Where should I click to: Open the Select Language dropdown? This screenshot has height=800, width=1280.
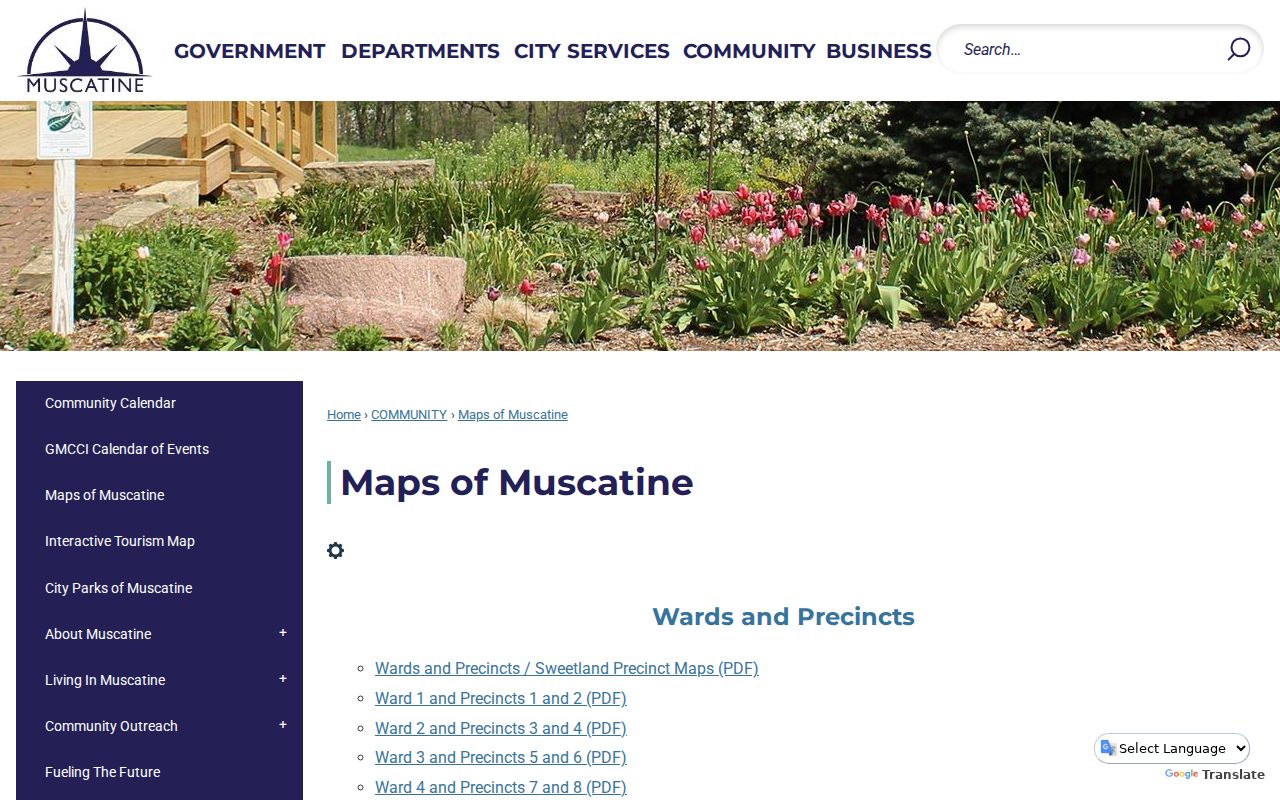(1172, 748)
